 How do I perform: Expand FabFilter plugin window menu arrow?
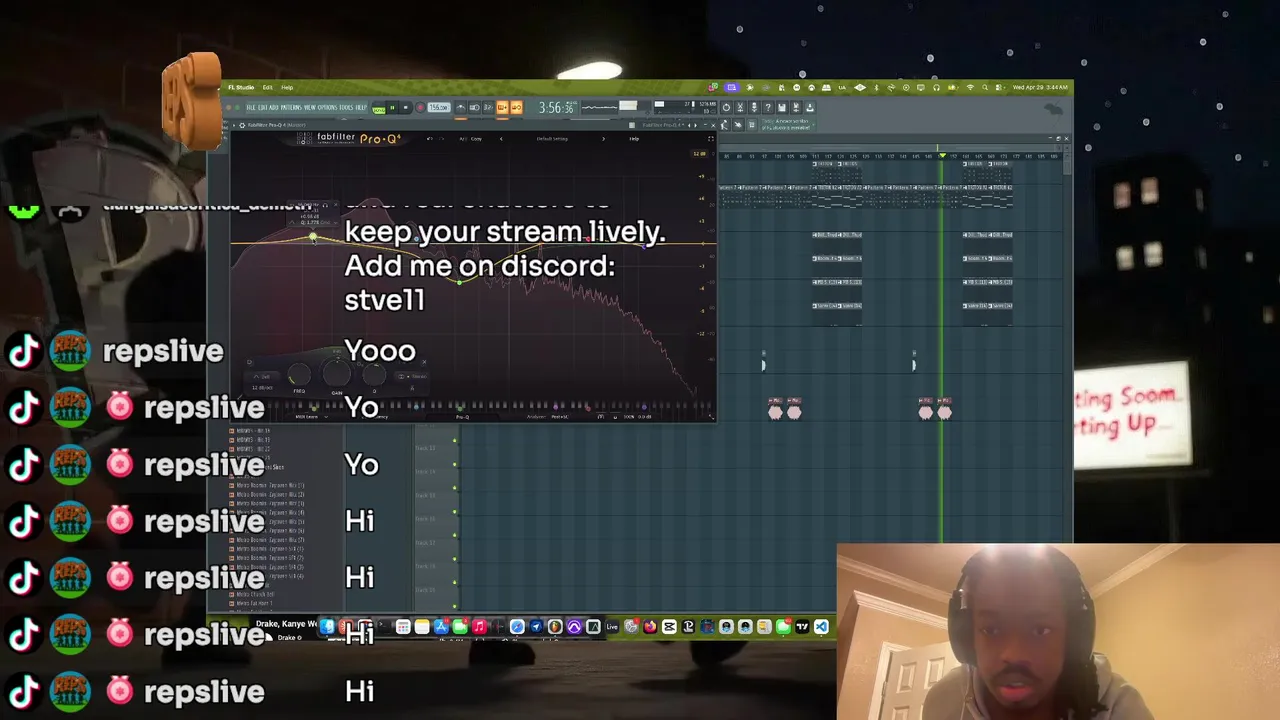click(234, 125)
